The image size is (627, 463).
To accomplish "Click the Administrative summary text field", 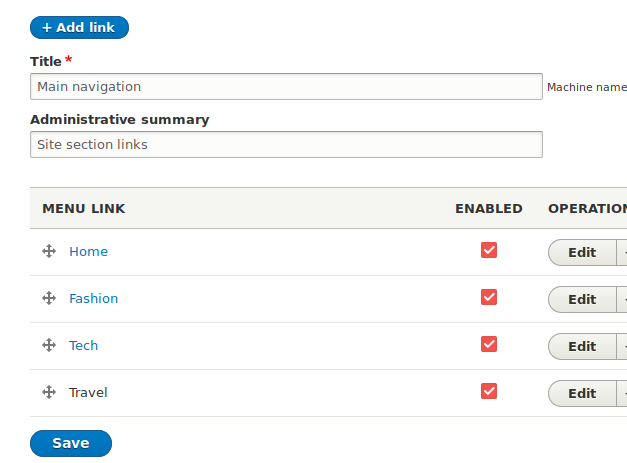I will coord(286,145).
